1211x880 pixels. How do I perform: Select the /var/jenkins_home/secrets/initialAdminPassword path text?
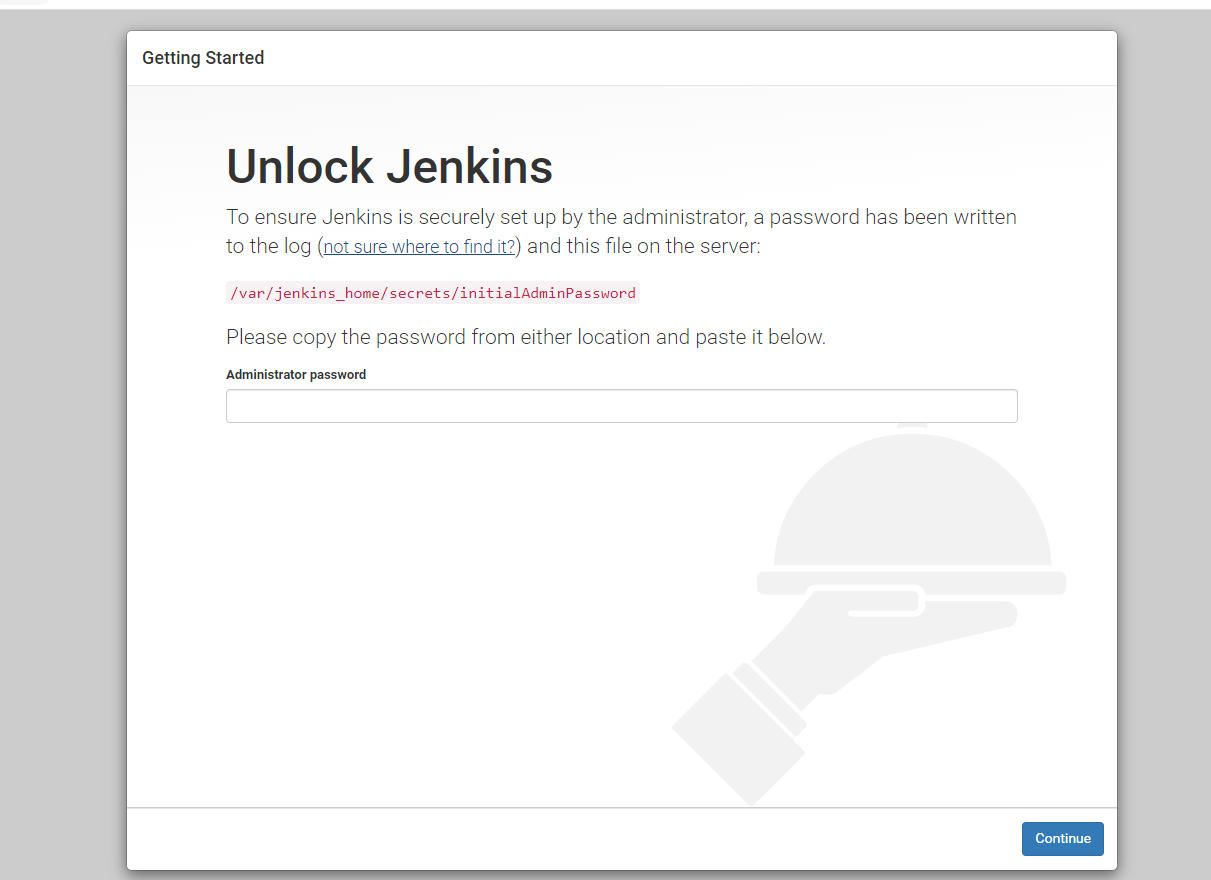[432, 293]
